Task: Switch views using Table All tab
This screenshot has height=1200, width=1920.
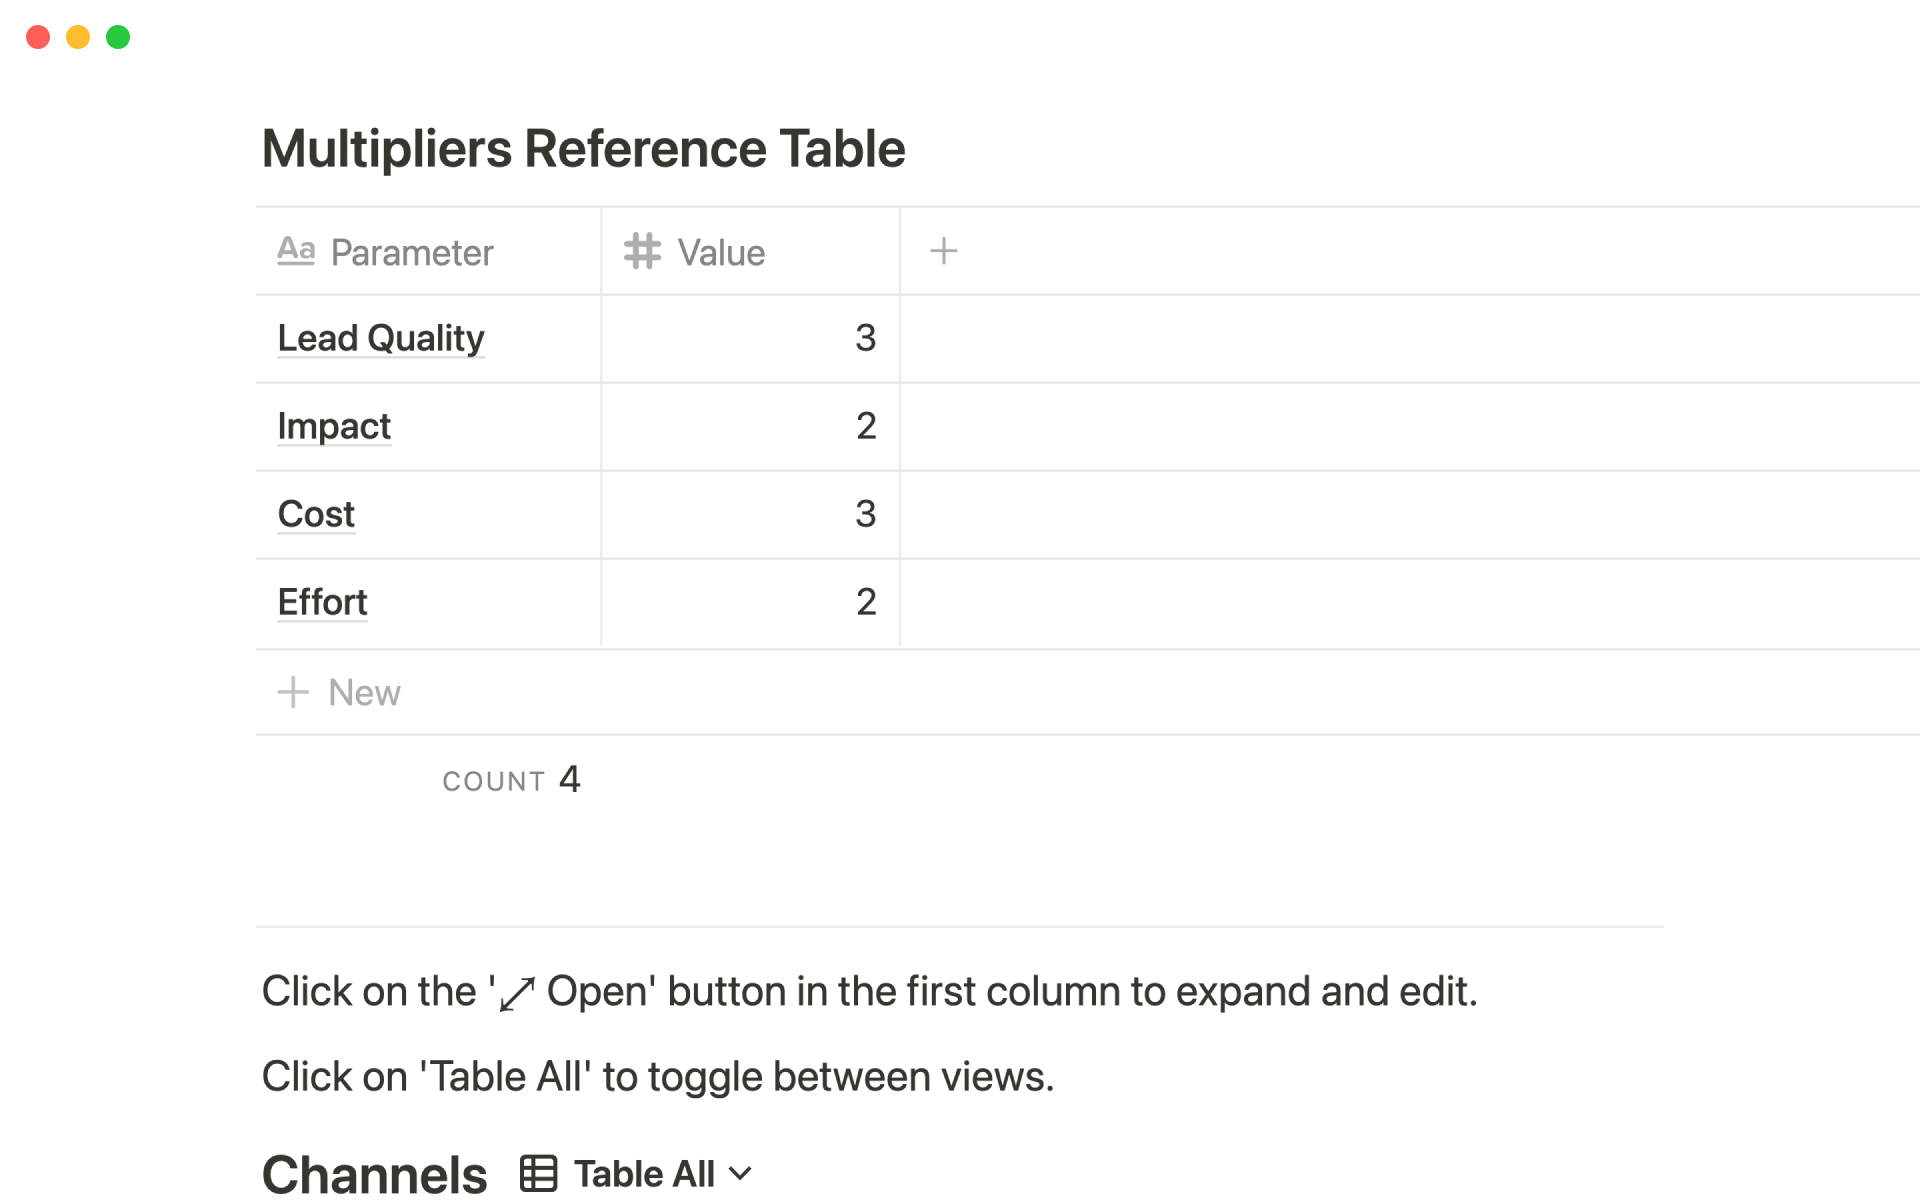Action: click(644, 1173)
